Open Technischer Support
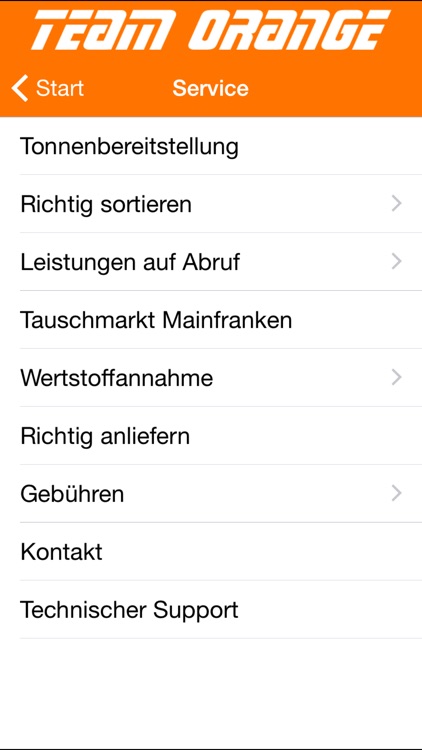The height and width of the screenshot is (750, 422). click(211, 609)
